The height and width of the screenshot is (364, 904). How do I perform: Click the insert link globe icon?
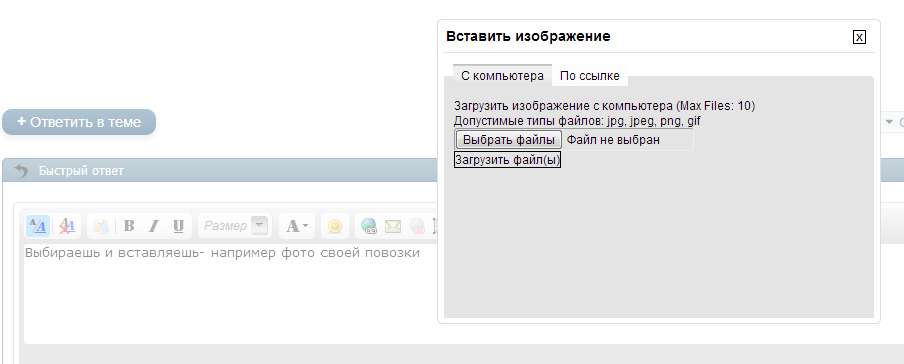[x=368, y=226]
